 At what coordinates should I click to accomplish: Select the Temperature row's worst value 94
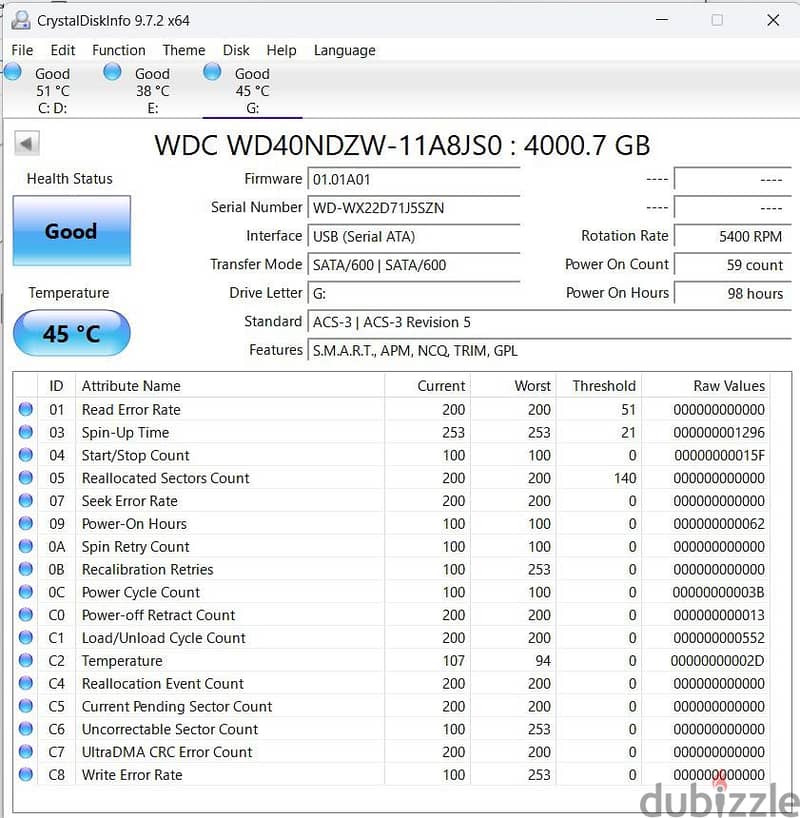click(543, 661)
